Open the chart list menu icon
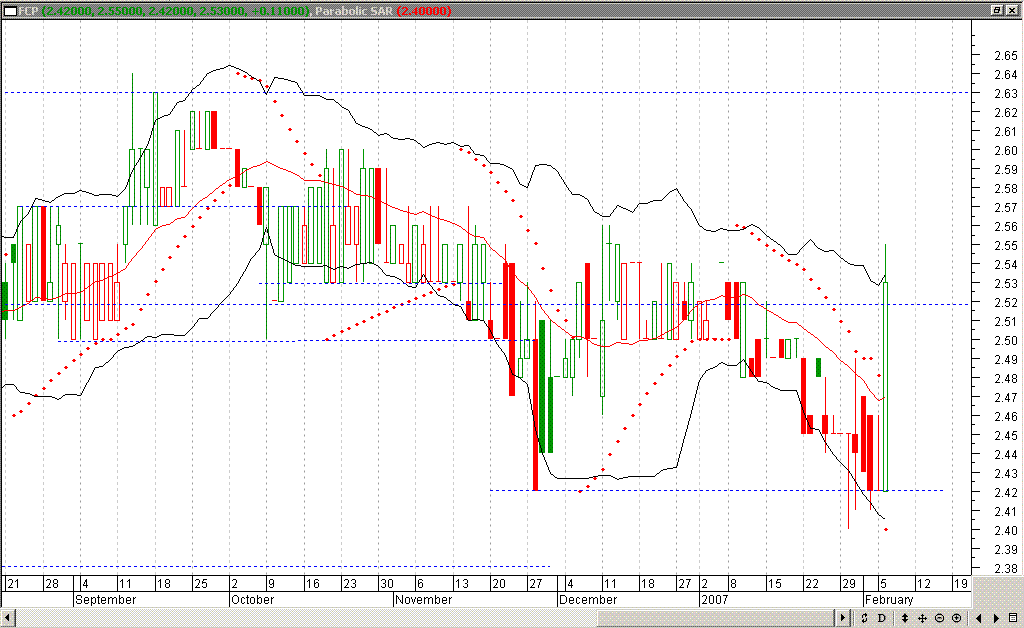The height and width of the screenshot is (628, 1024). click(x=1013, y=618)
